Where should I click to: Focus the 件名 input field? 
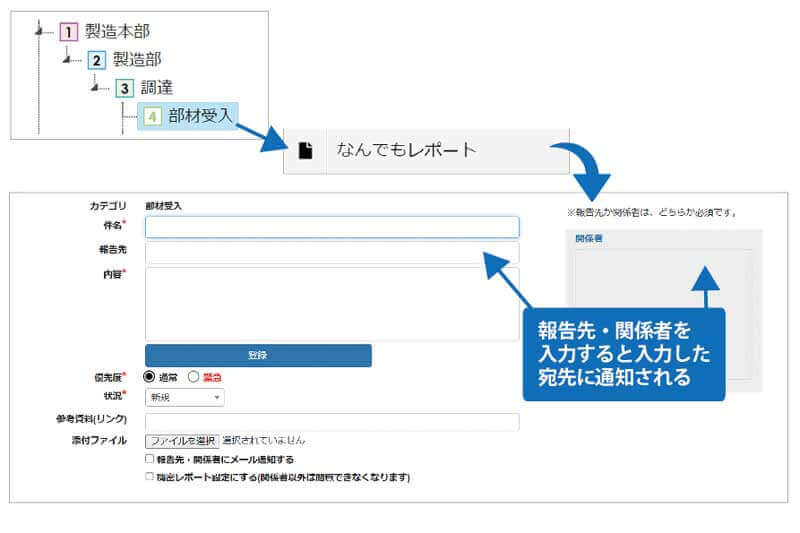click(x=332, y=227)
